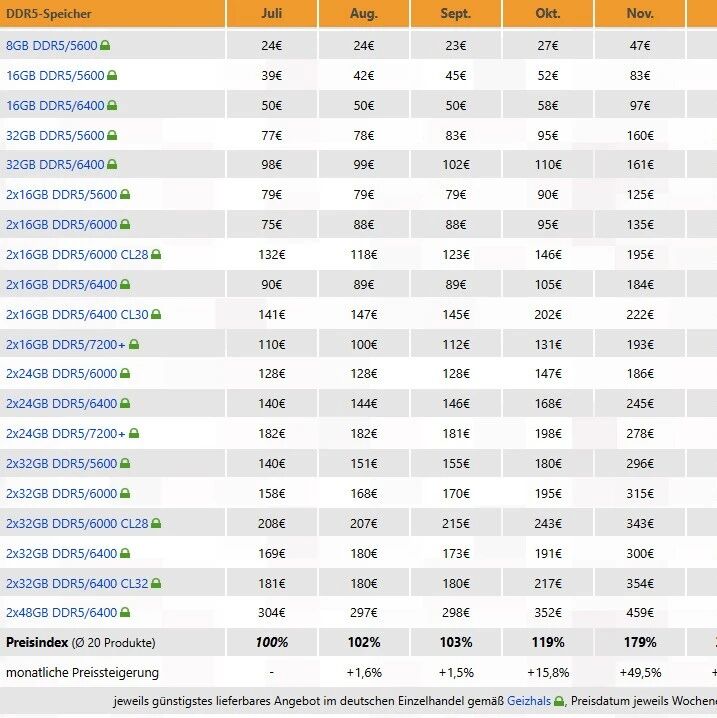Image resolution: width=717 pixels, height=718 pixels.
Task: Click the lock icon next to Geizhals footnote
Action: tap(559, 701)
